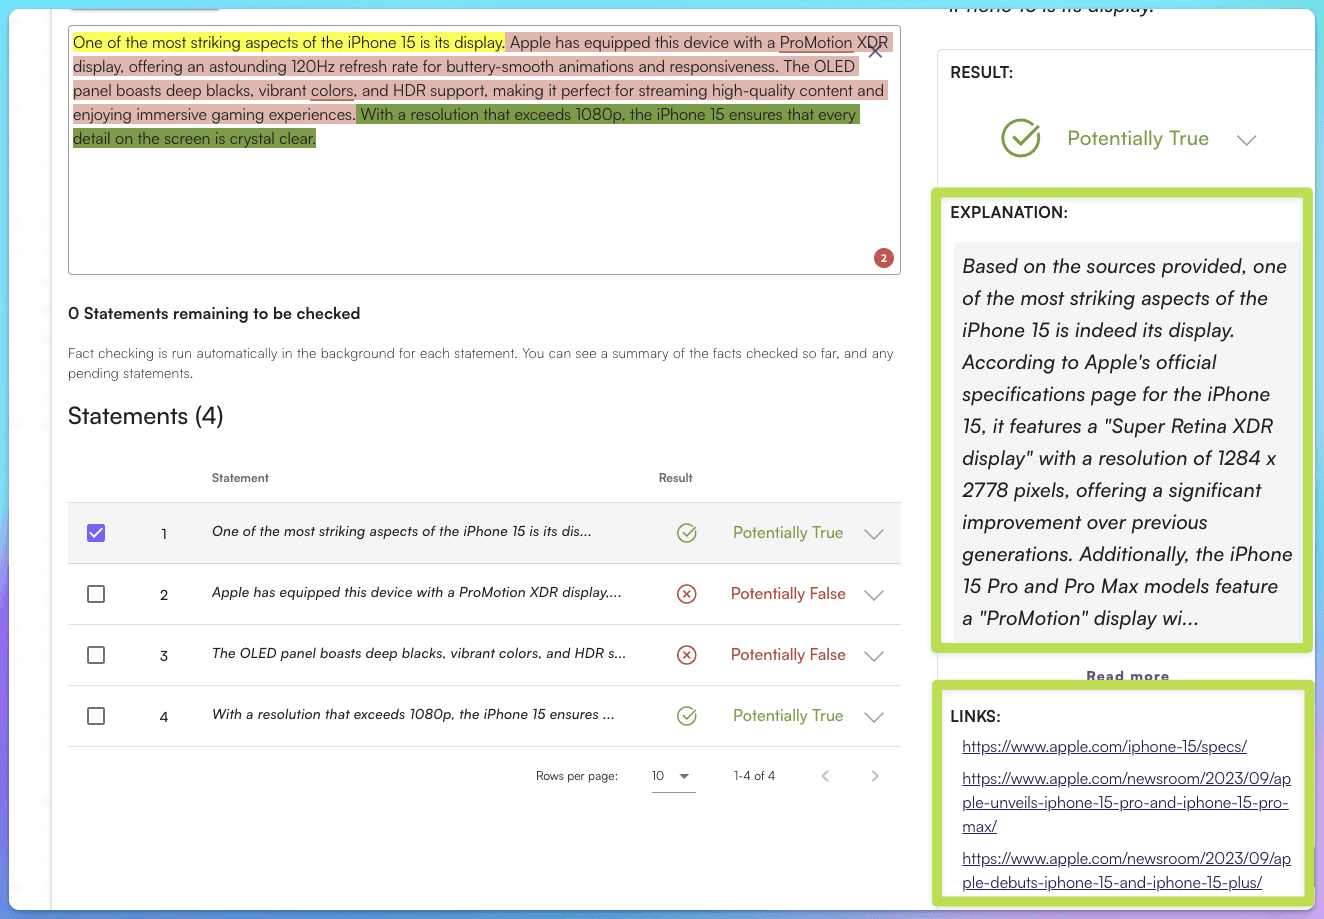
Task: Check the checkbox for statement 2
Action: [x=96, y=594]
